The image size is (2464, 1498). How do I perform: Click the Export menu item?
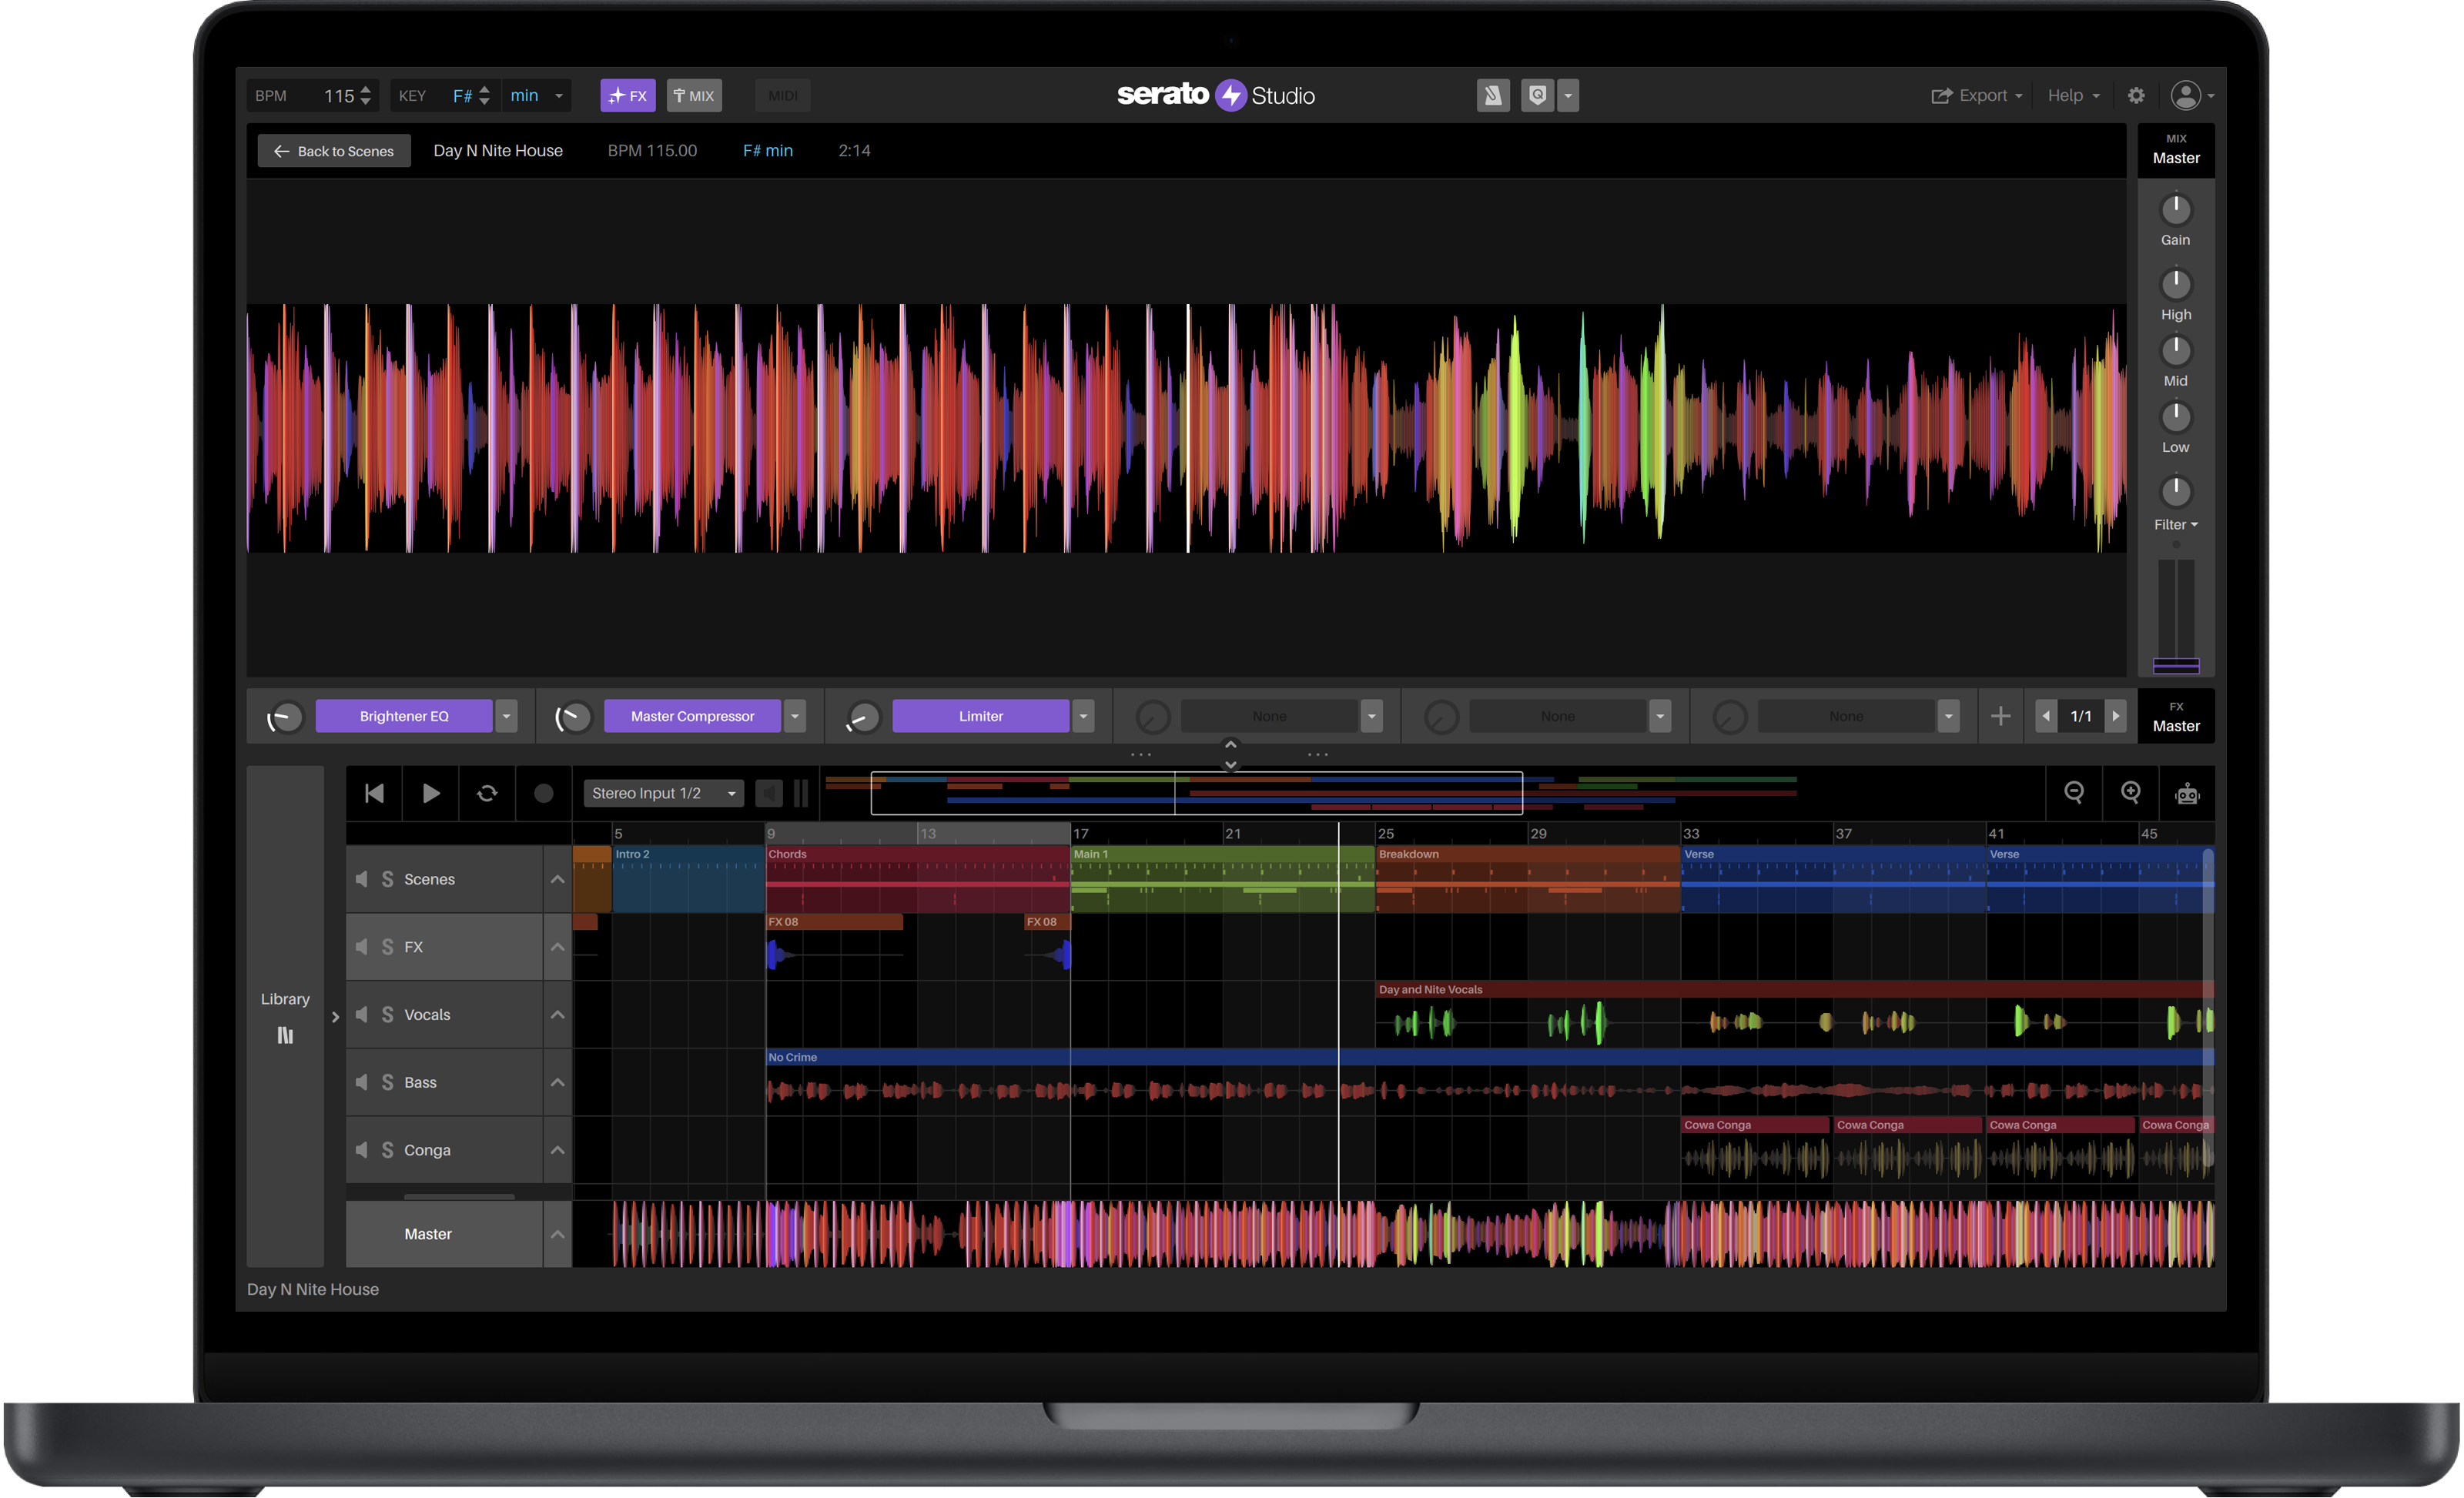click(1975, 95)
